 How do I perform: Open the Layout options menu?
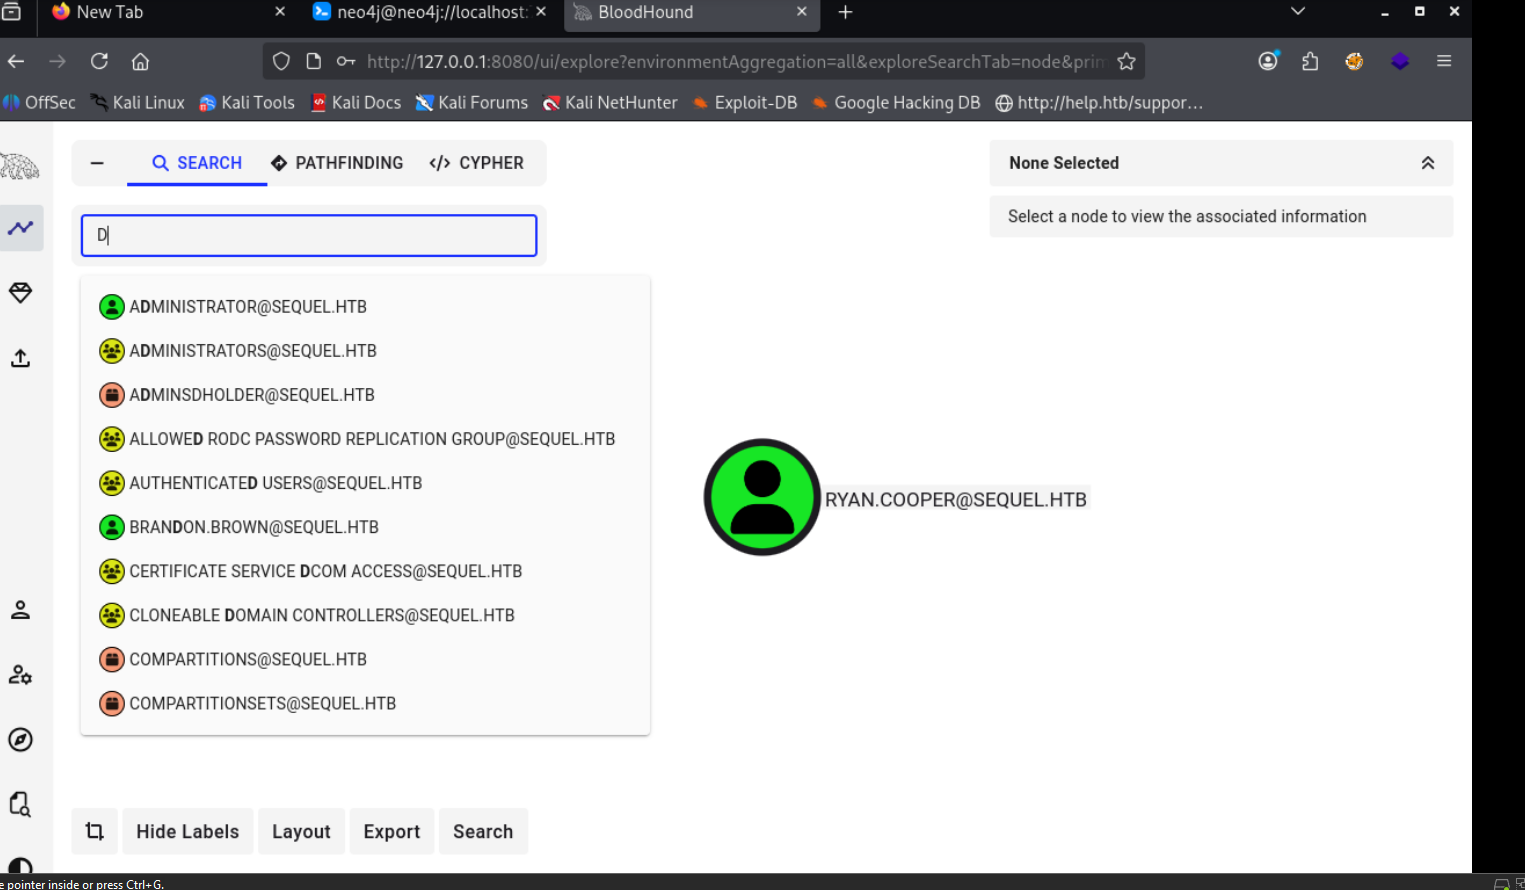pyautogui.click(x=301, y=831)
